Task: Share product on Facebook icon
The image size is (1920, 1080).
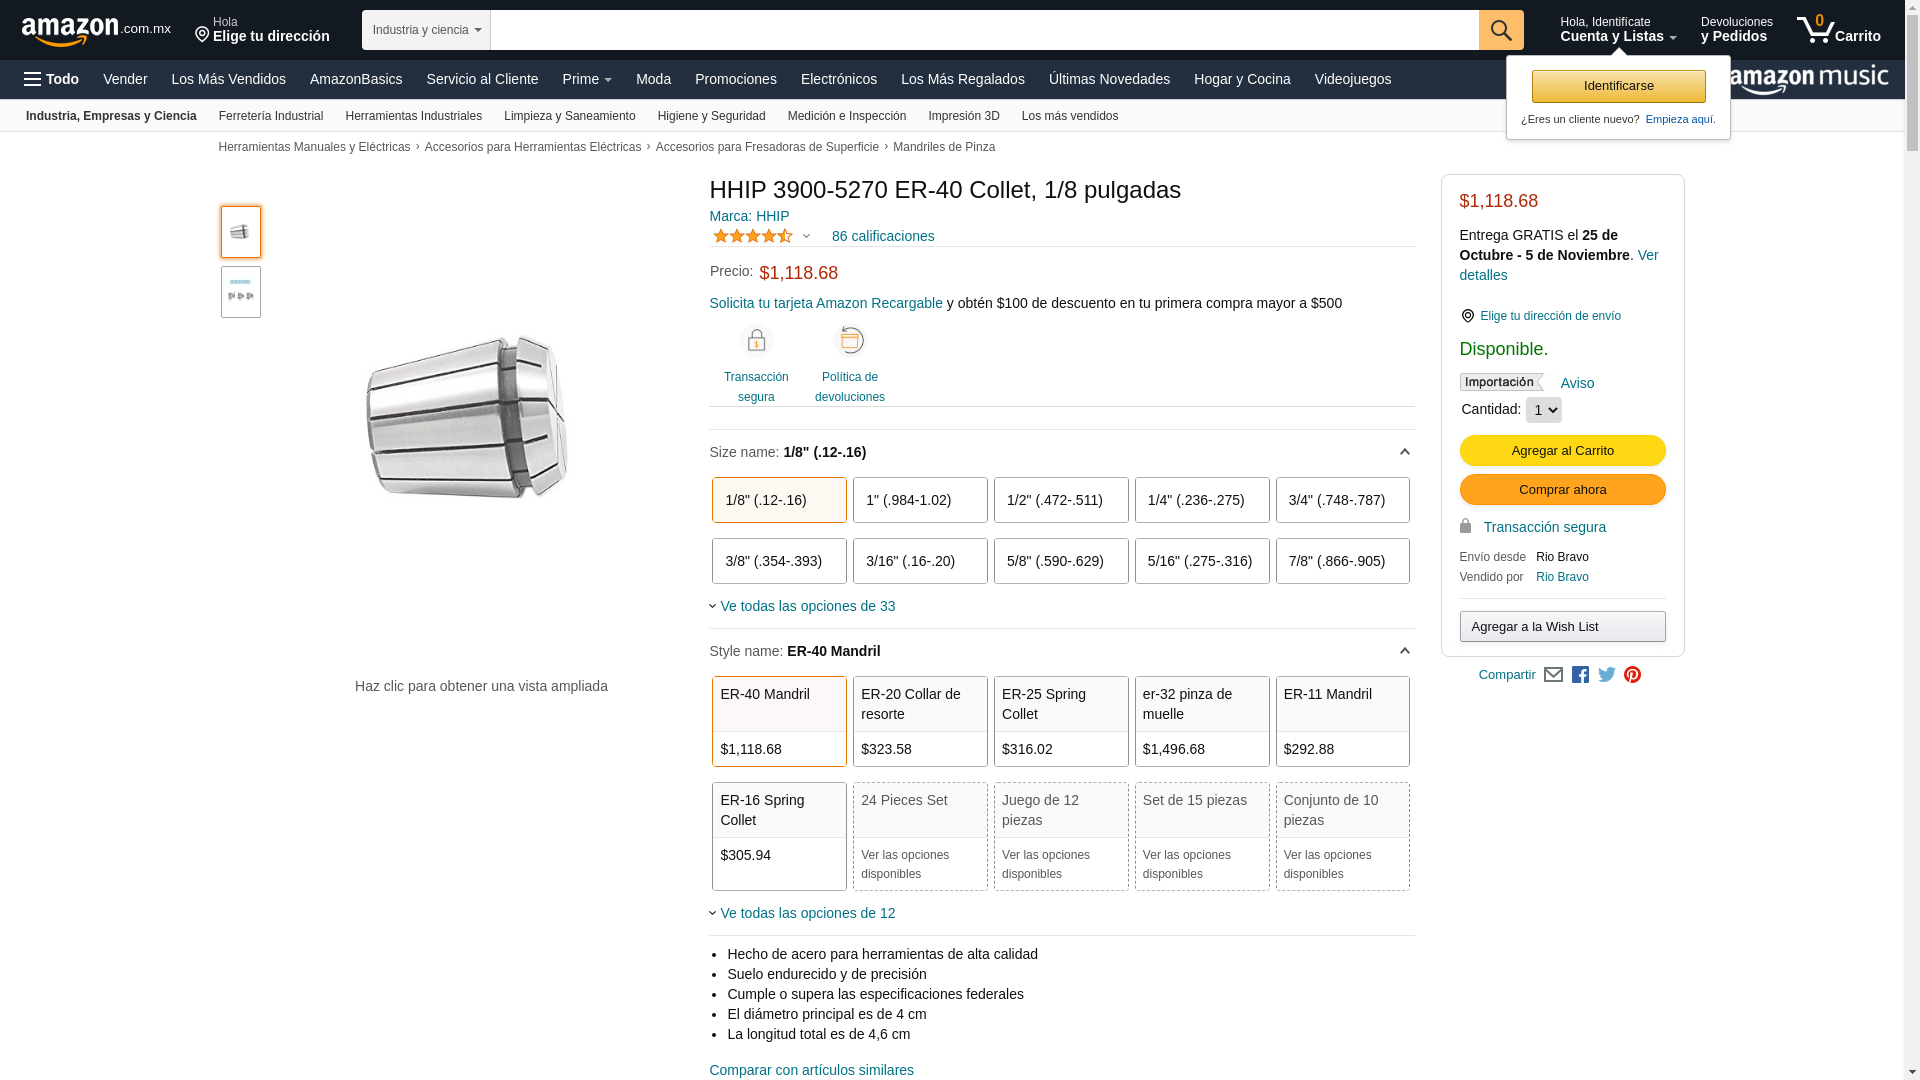Action: point(1580,675)
